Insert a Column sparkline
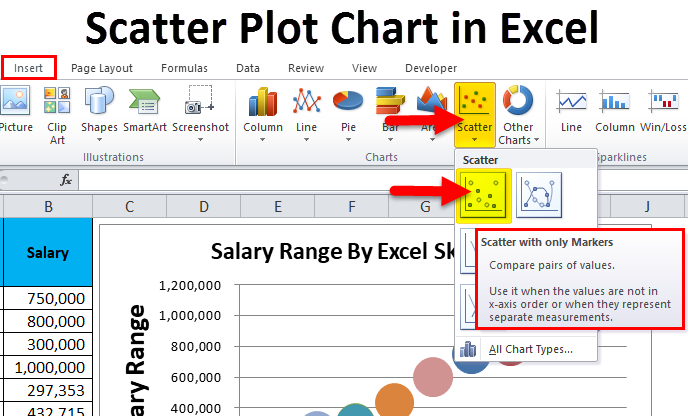688x416 pixels. pyautogui.click(x=615, y=100)
